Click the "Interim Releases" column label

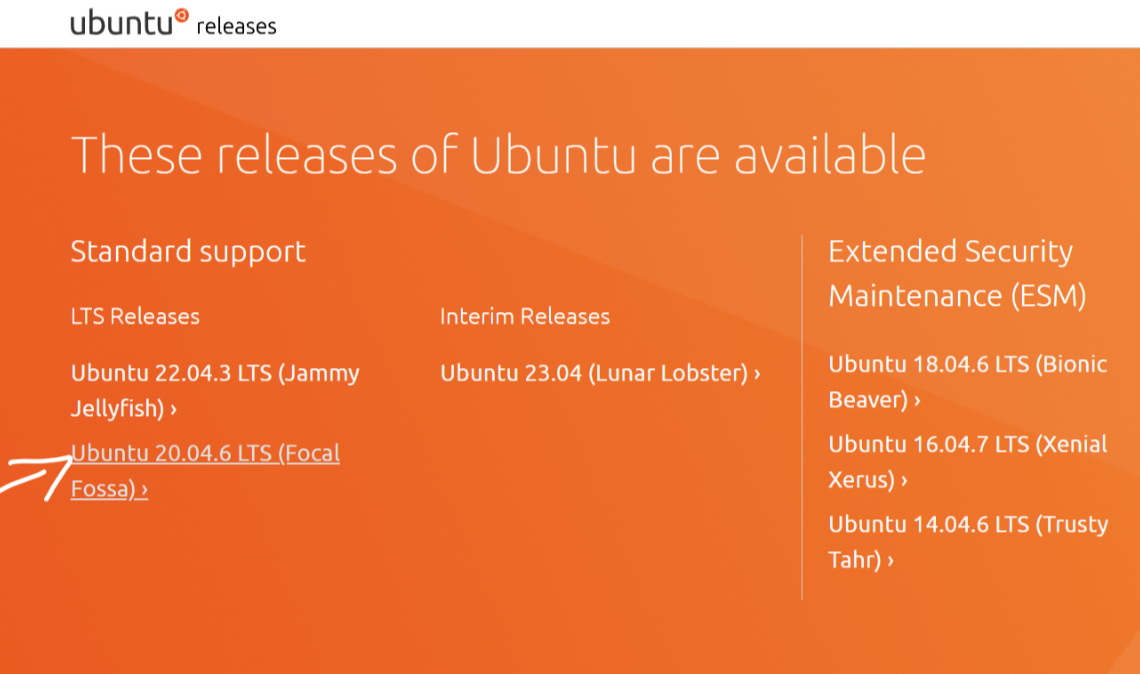(525, 316)
